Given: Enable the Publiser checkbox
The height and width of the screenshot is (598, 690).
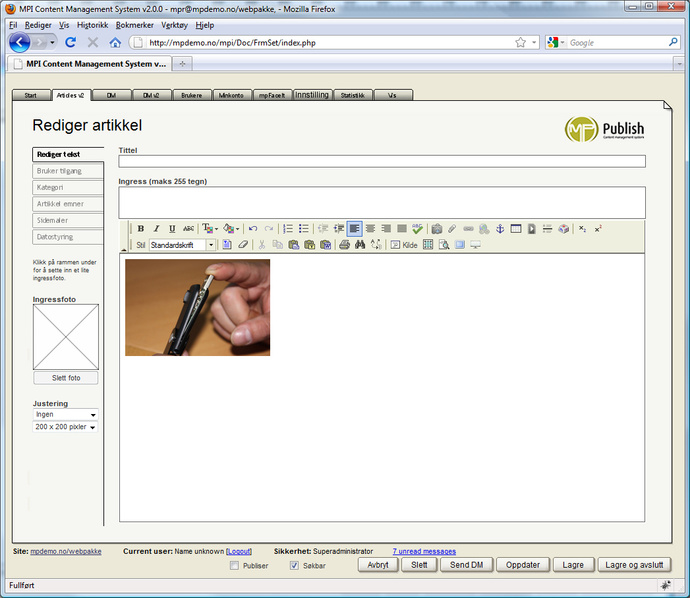Looking at the screenshot, I should [234, 565].
